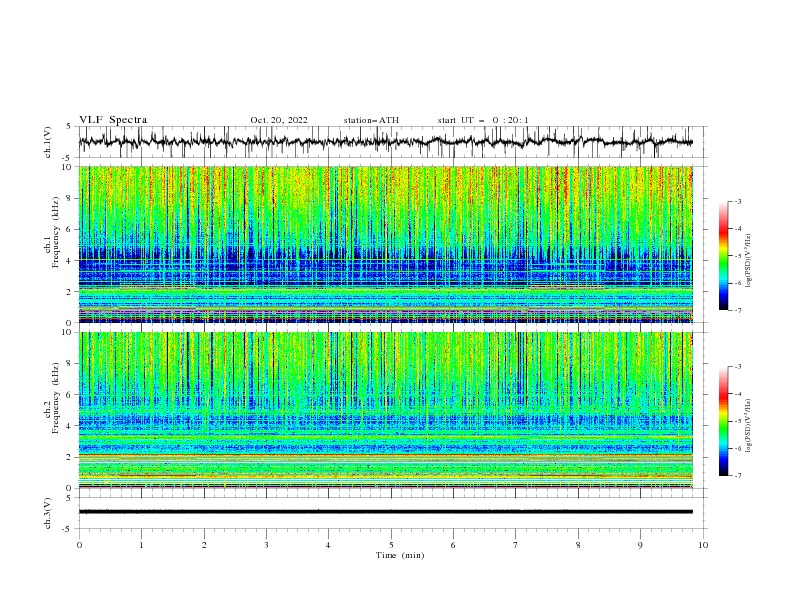The width and height of the screenshot is (792, 612).
Task: Click the '5' voltage tick on ch.1(V) axis
Action: pyautogui.click(x=69, y=127)
